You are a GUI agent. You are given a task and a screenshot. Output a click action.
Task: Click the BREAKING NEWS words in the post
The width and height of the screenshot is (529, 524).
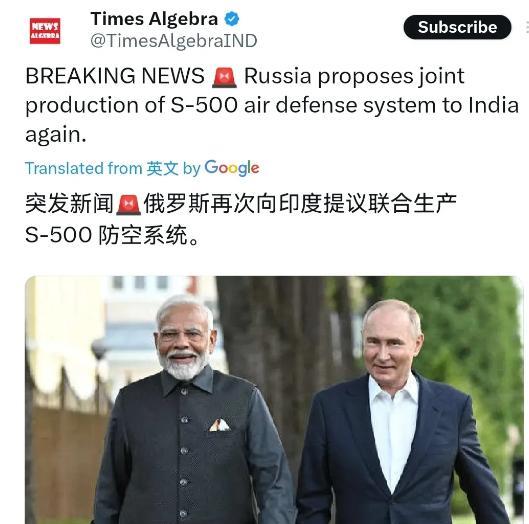(x=115, y=76)
